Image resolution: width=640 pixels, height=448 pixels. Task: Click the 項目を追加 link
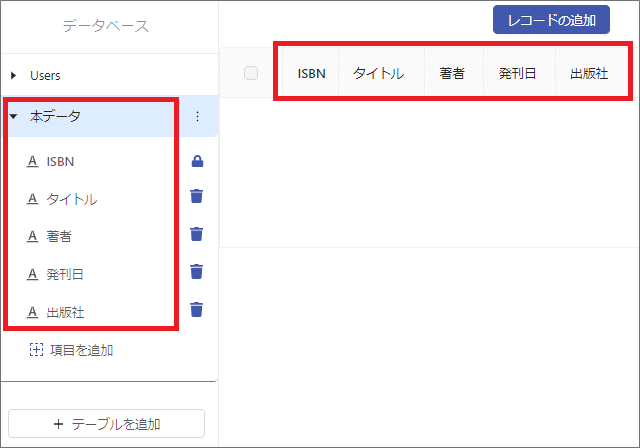click(x=82, y=350)
